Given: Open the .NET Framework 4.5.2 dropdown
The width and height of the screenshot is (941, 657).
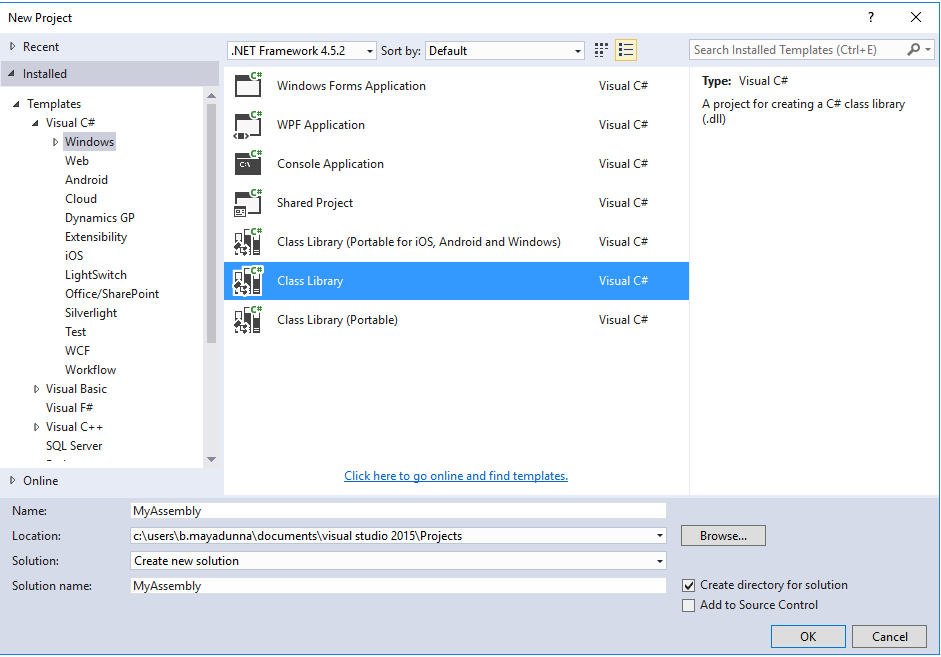Looking at the screenshot, I should point(302,51).
